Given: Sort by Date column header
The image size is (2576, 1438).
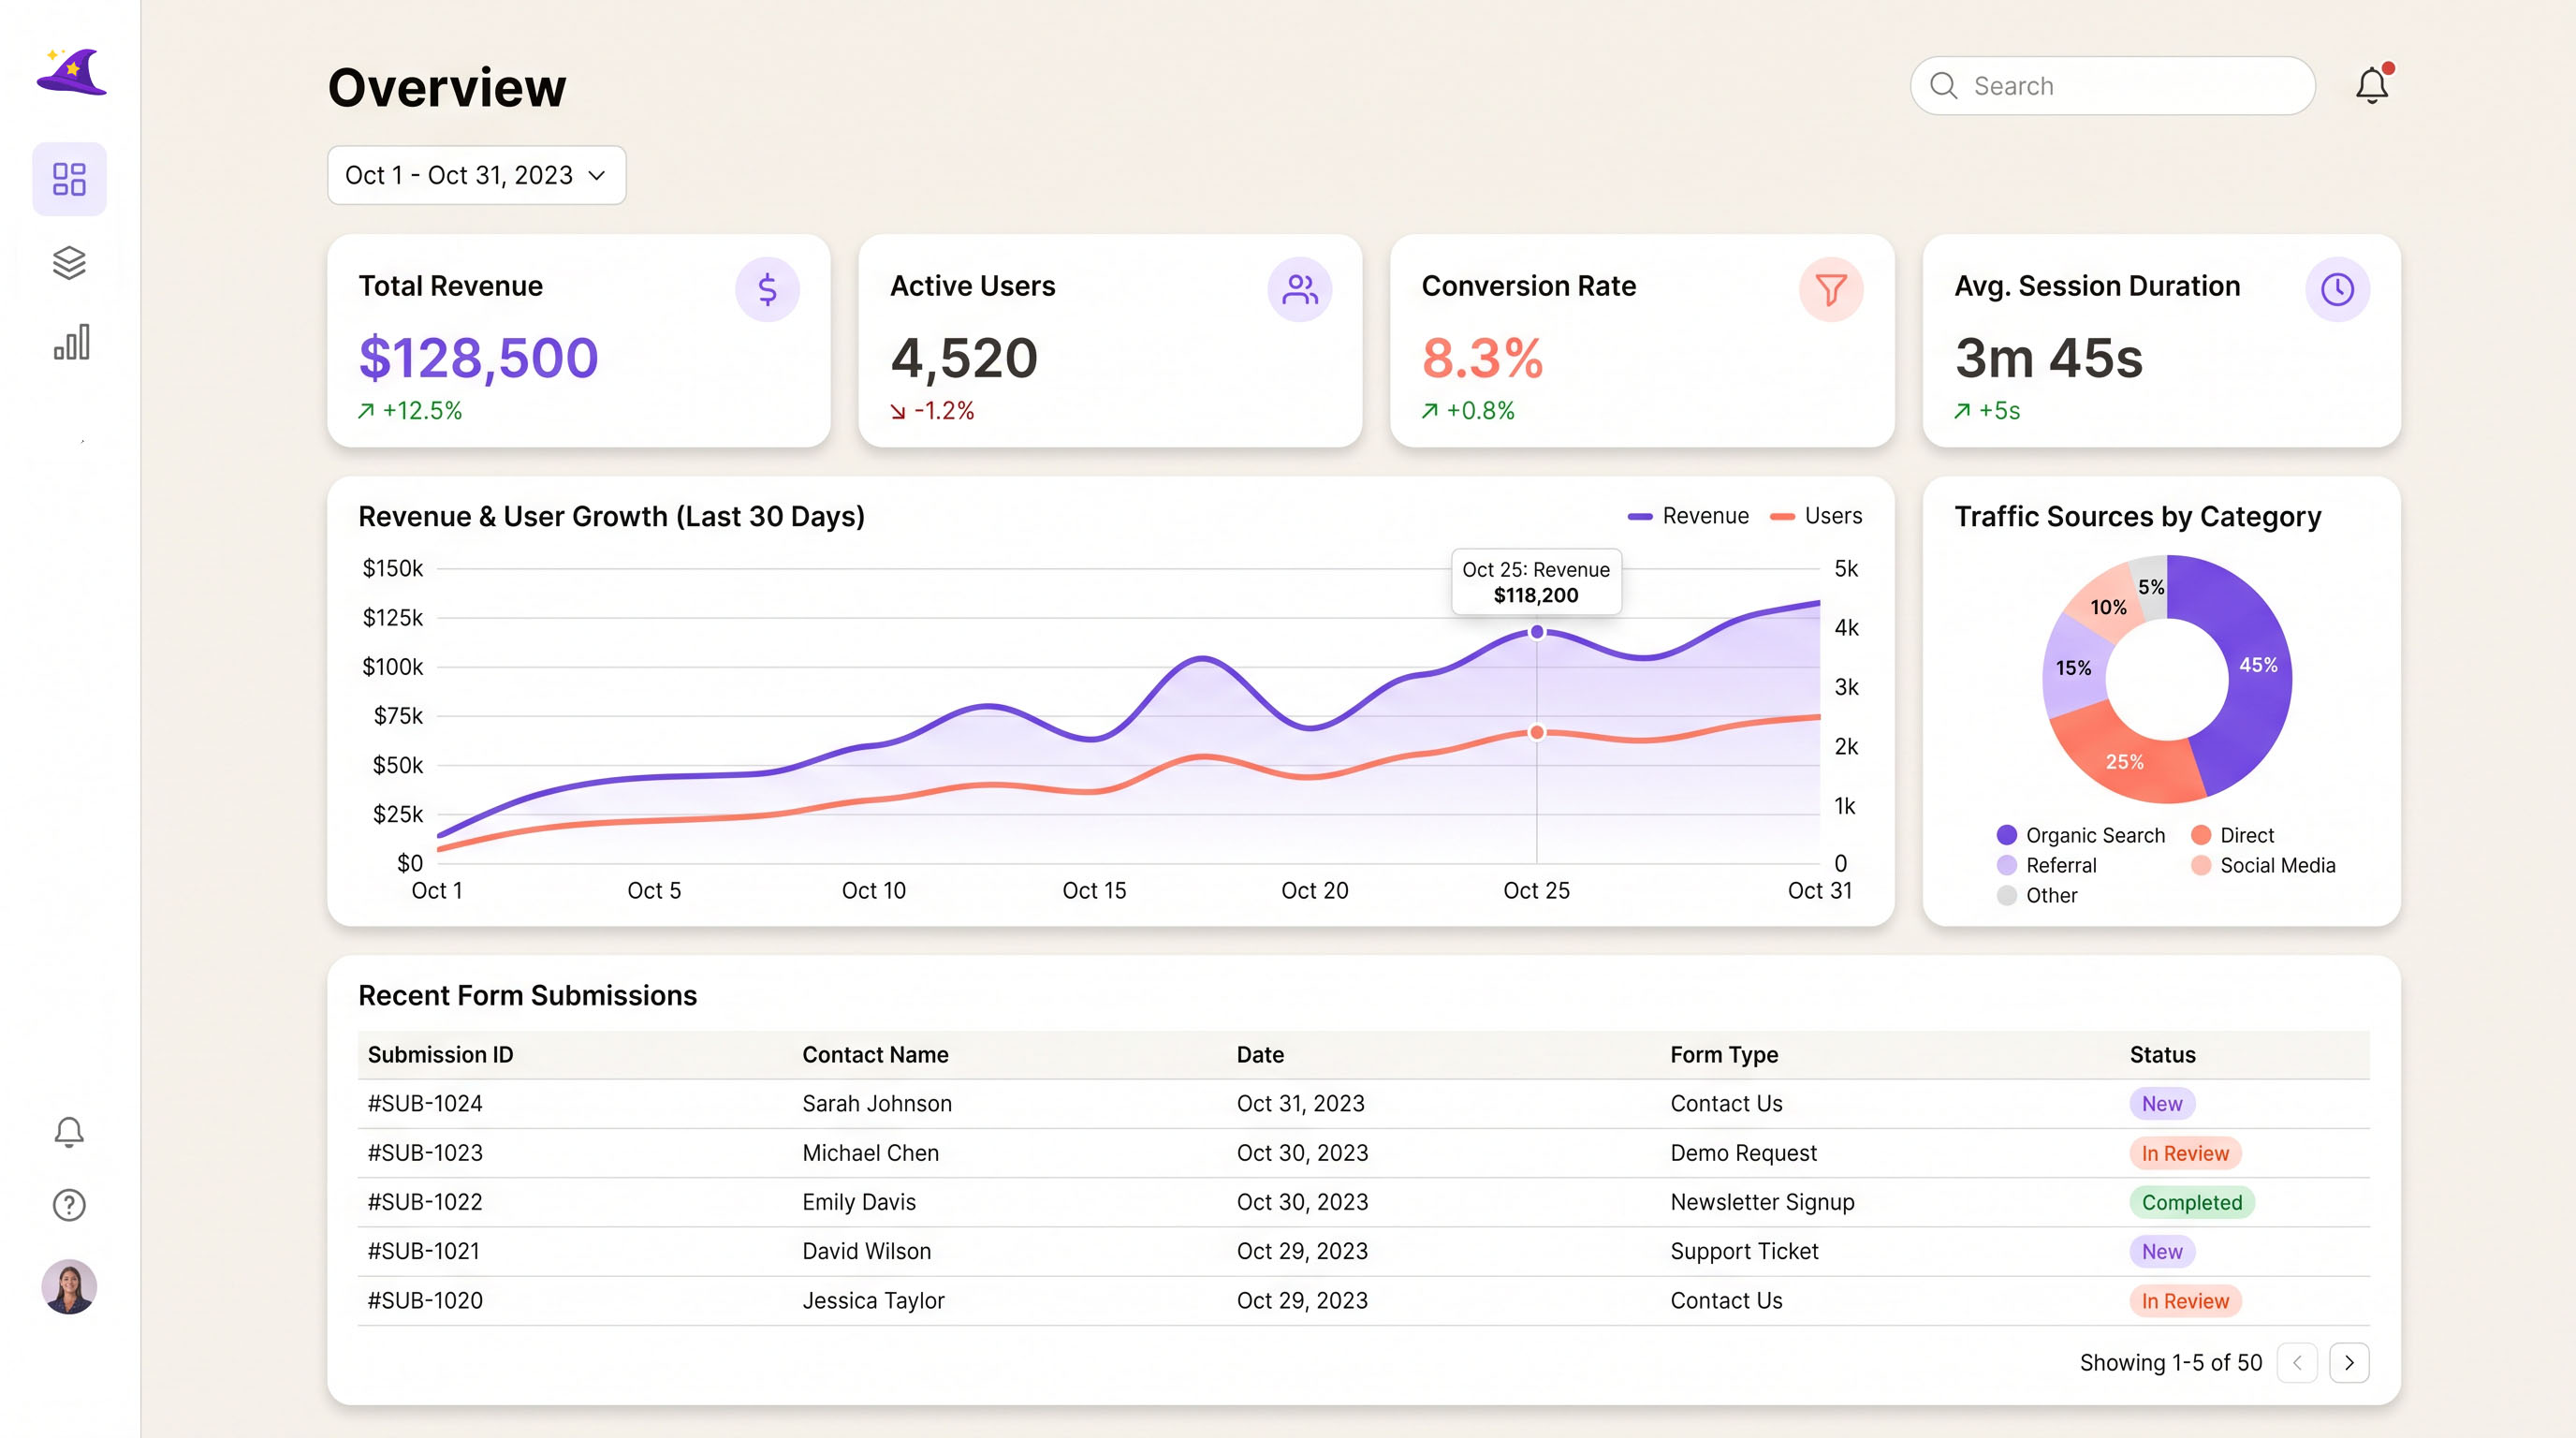Looking at the screenshot, I should pyautogui.click(x=1260, y=1054).
